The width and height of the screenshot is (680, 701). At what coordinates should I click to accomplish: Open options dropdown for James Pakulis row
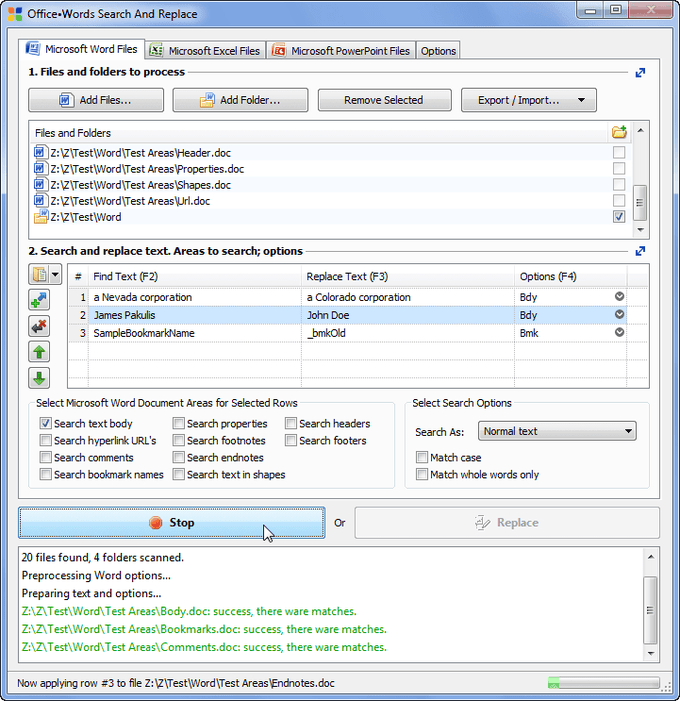[619, 314]
